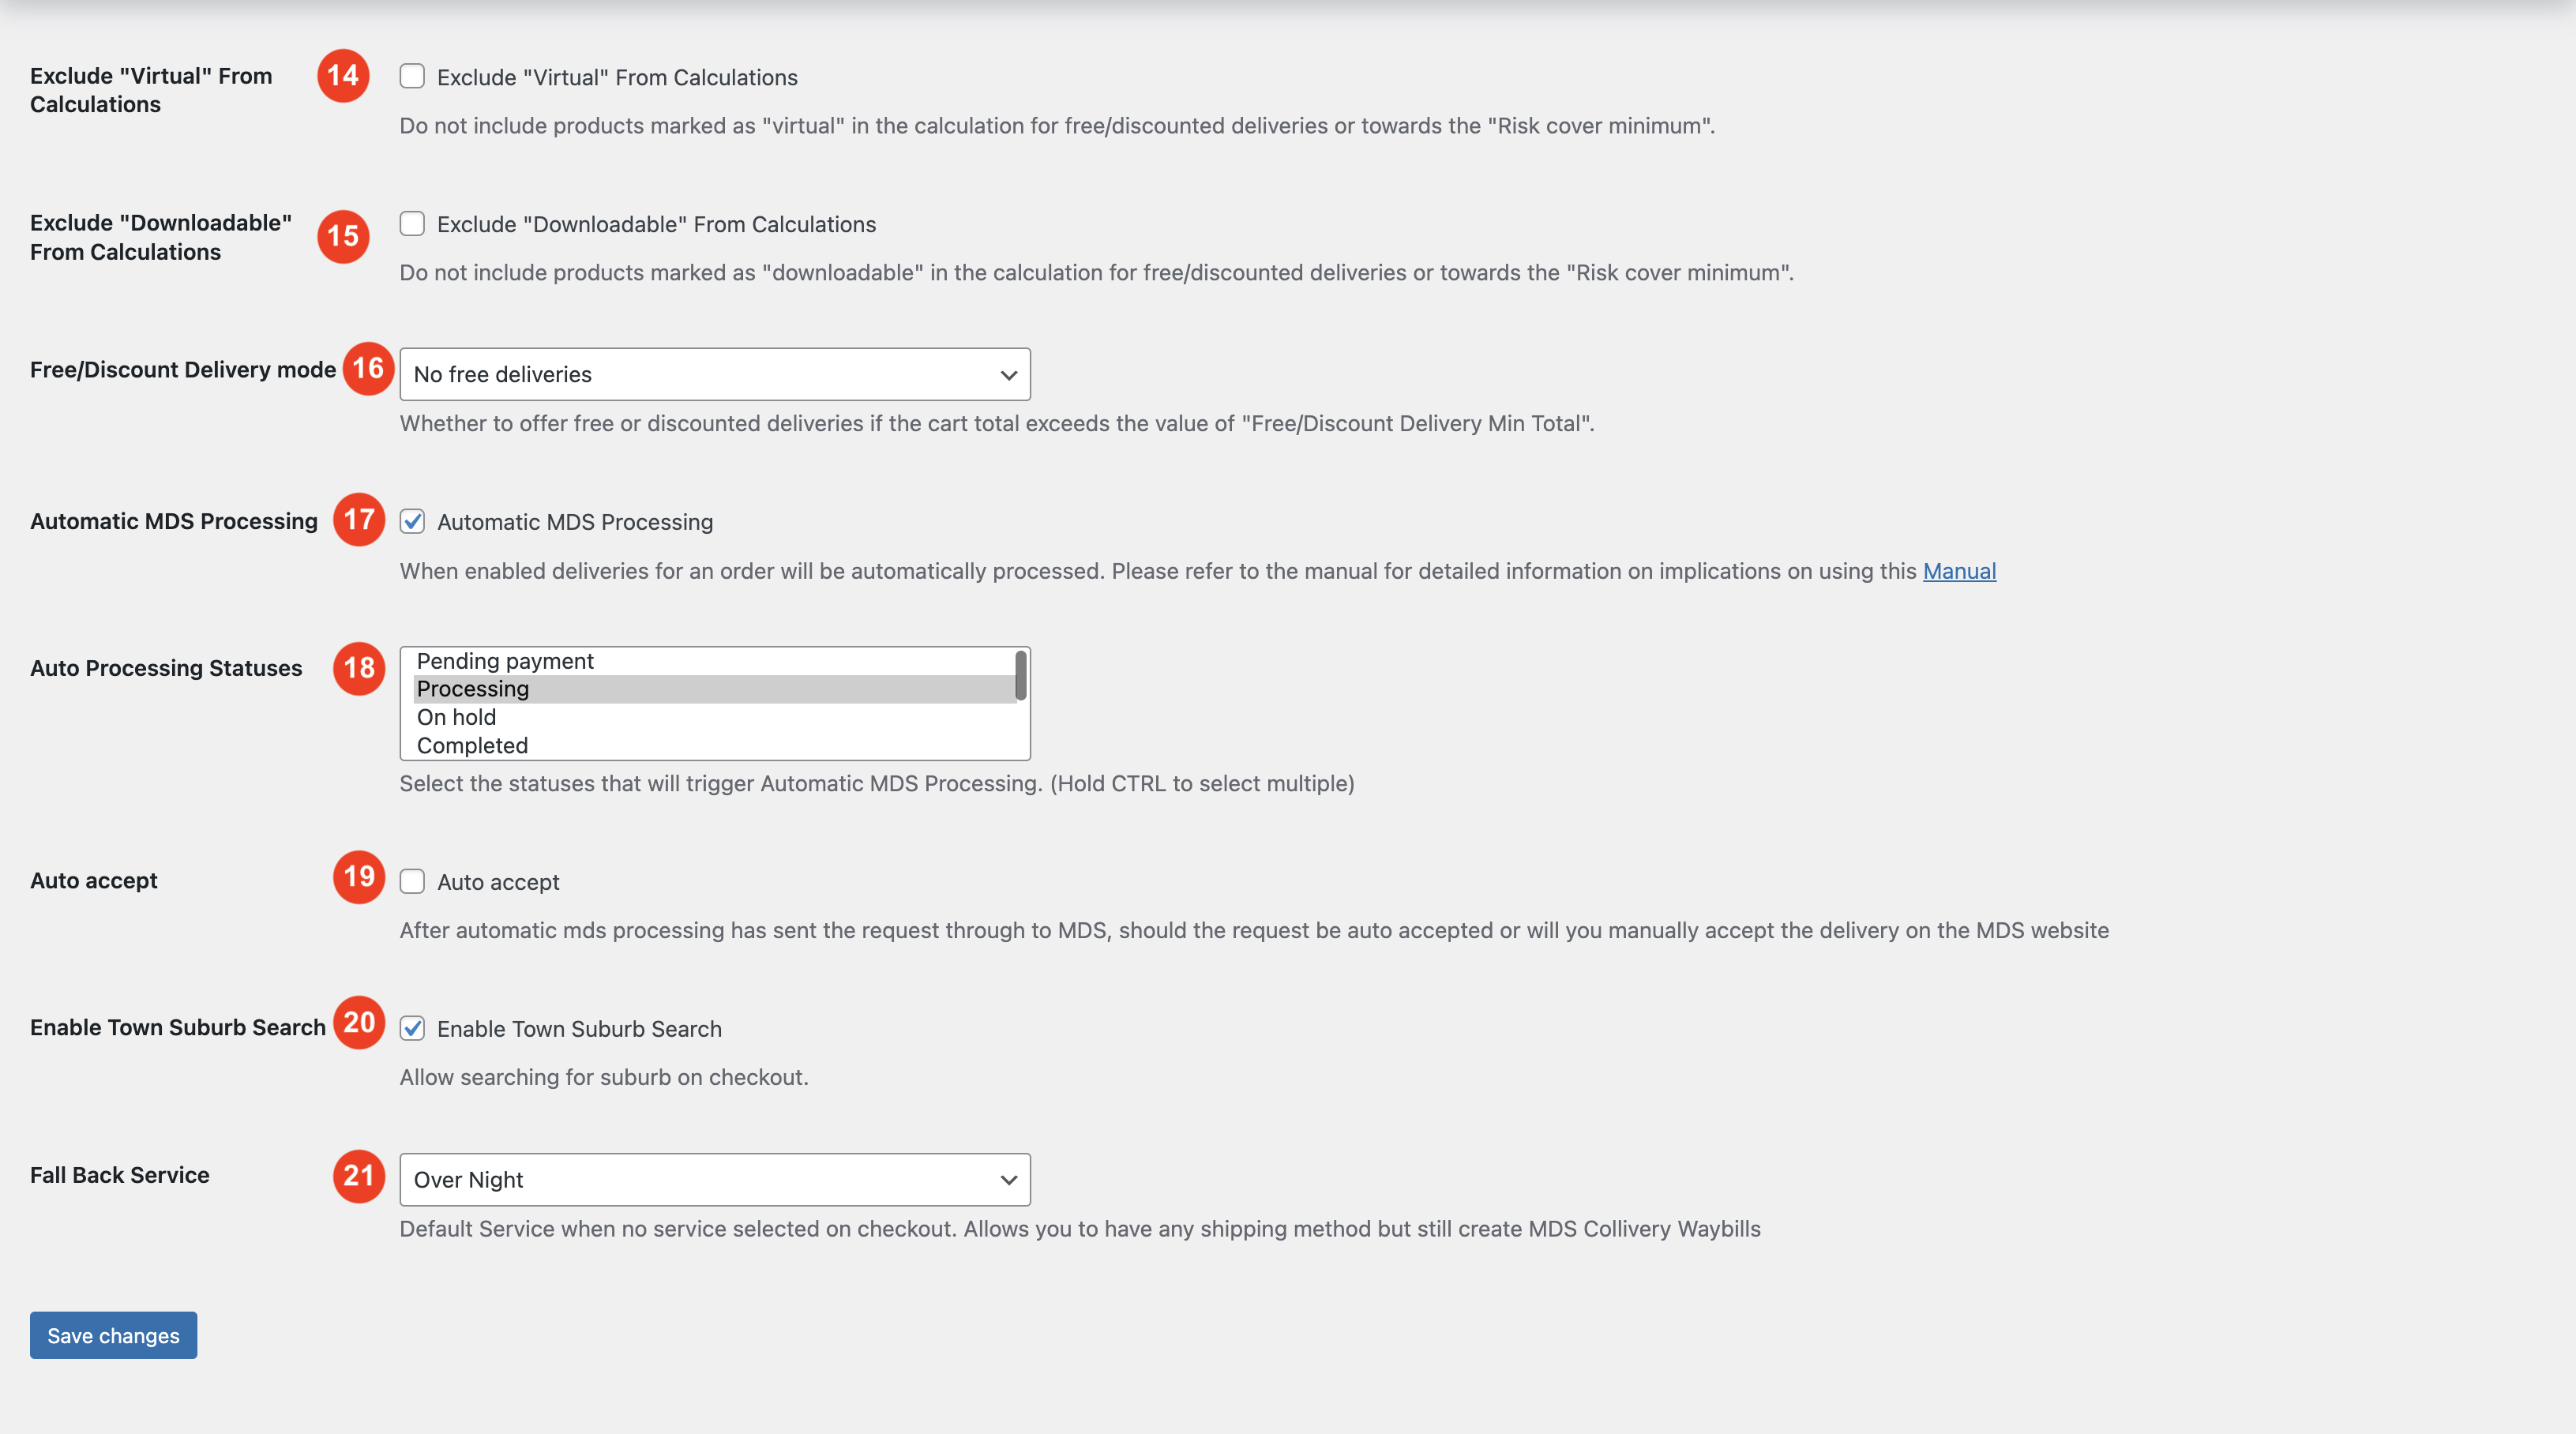Click the Fall Back Service label
Viewport: 2576px width, 1434px height.
coord(119,1175)
